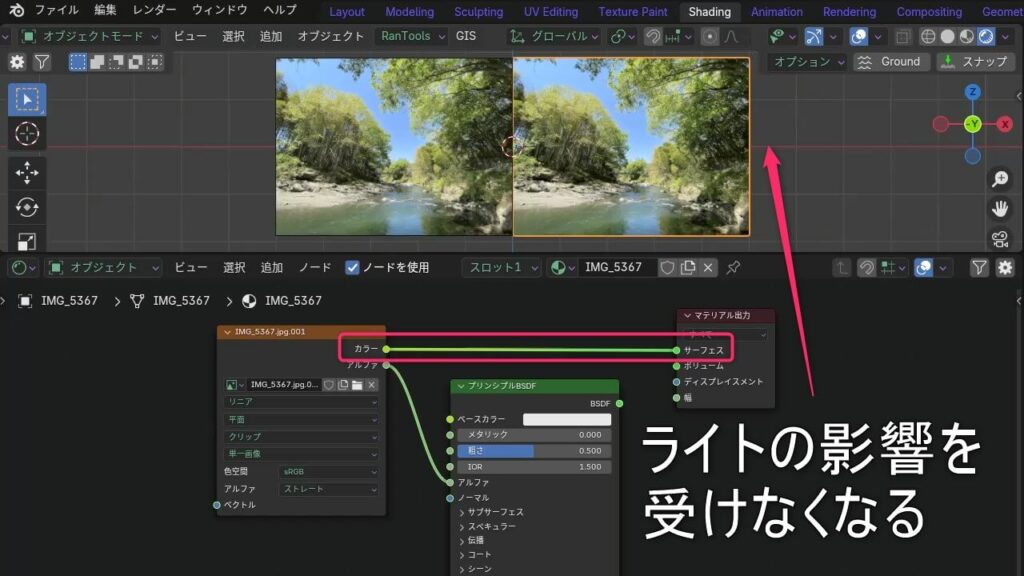Open File menu

pos(57,10)
